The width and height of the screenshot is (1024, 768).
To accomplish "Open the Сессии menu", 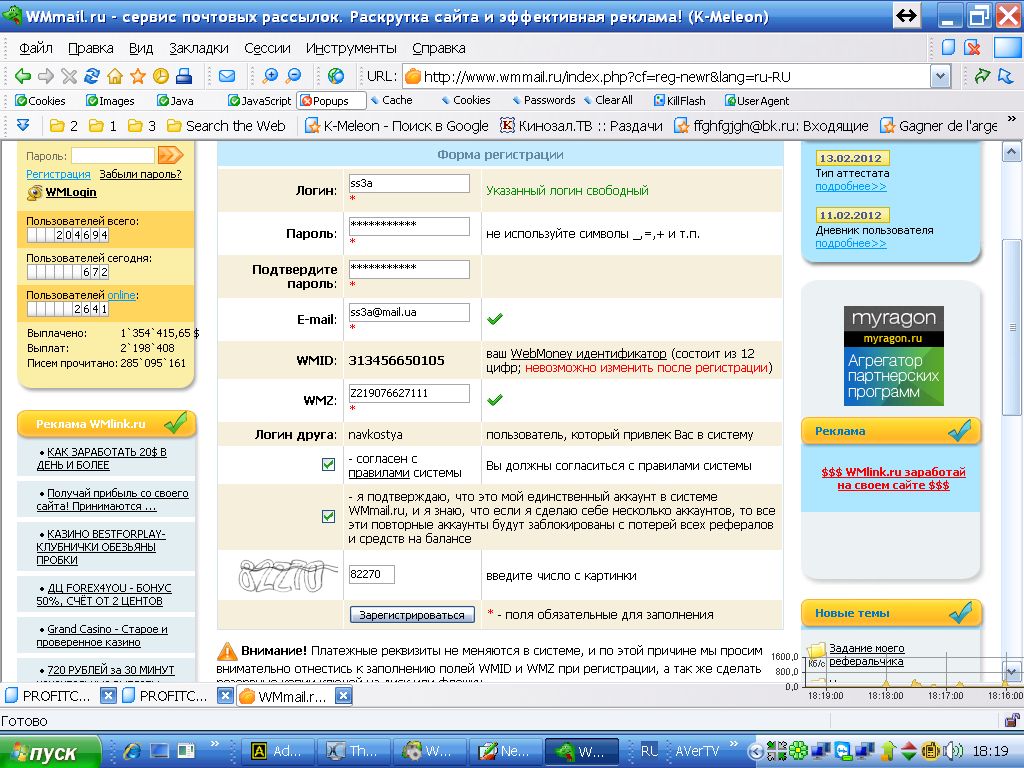I will tap(267, 48).
